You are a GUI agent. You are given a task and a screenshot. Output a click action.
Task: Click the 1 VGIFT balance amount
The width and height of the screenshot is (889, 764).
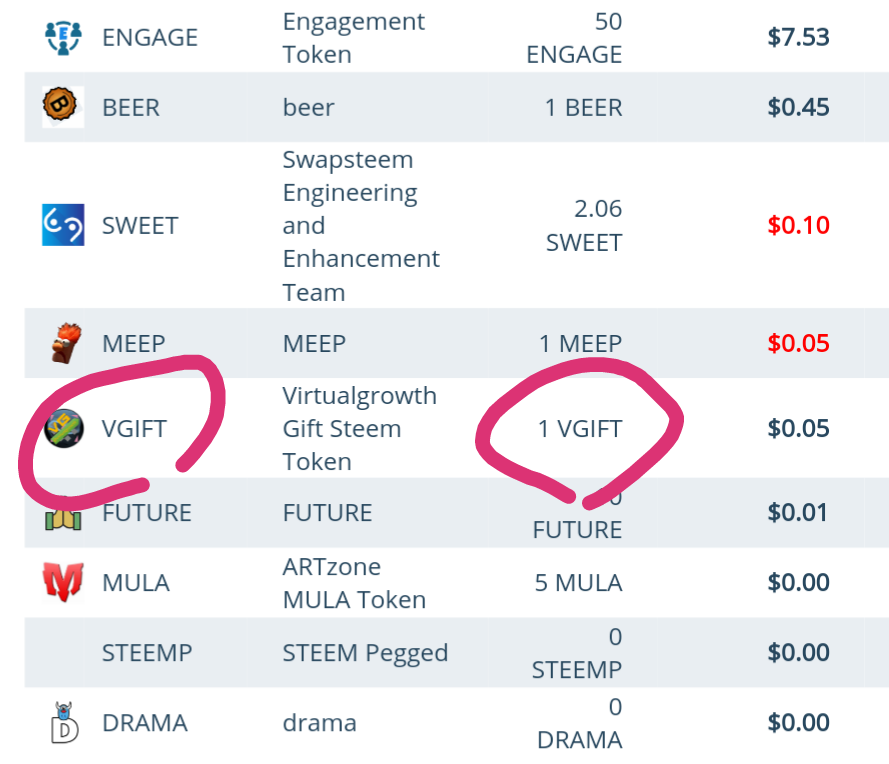pyautogui.click(x=579, y=429)
